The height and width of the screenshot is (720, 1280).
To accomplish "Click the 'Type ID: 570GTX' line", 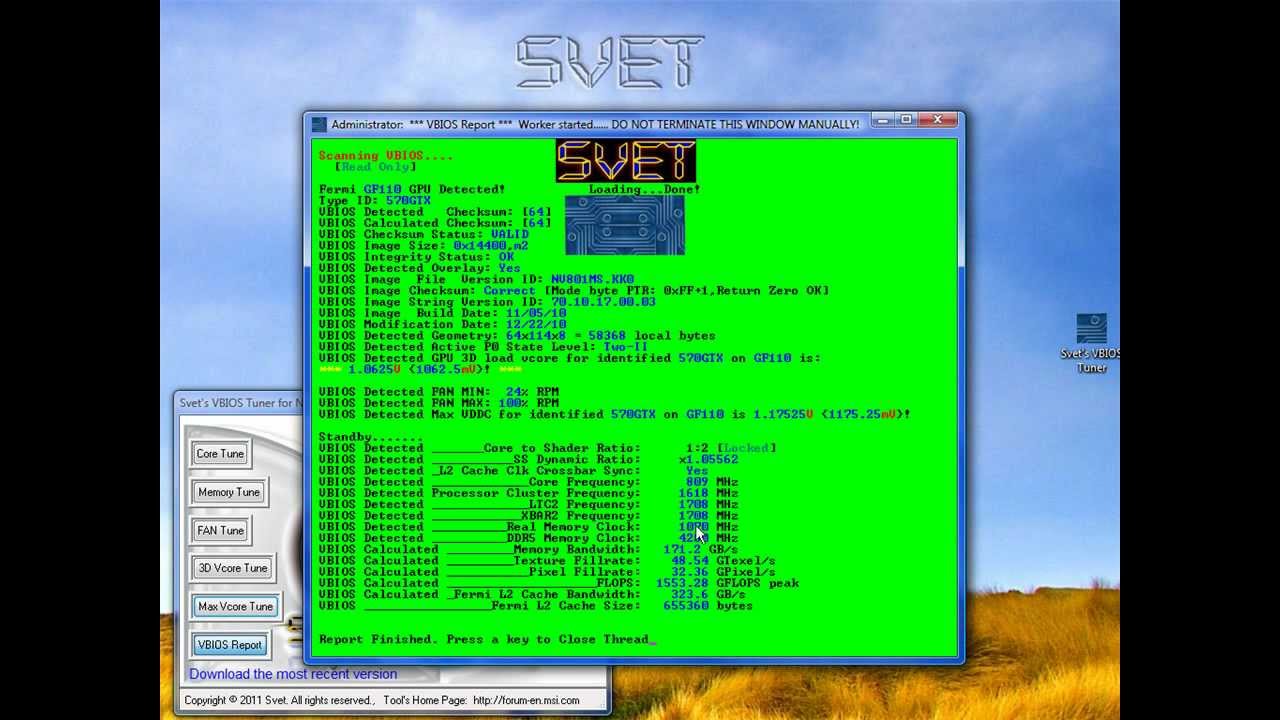I will coord(375,200).
